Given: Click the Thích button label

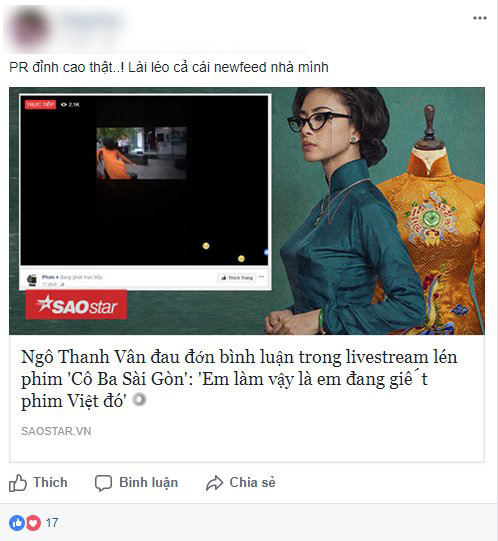Looking at the screenshot, I should [50, 482].
